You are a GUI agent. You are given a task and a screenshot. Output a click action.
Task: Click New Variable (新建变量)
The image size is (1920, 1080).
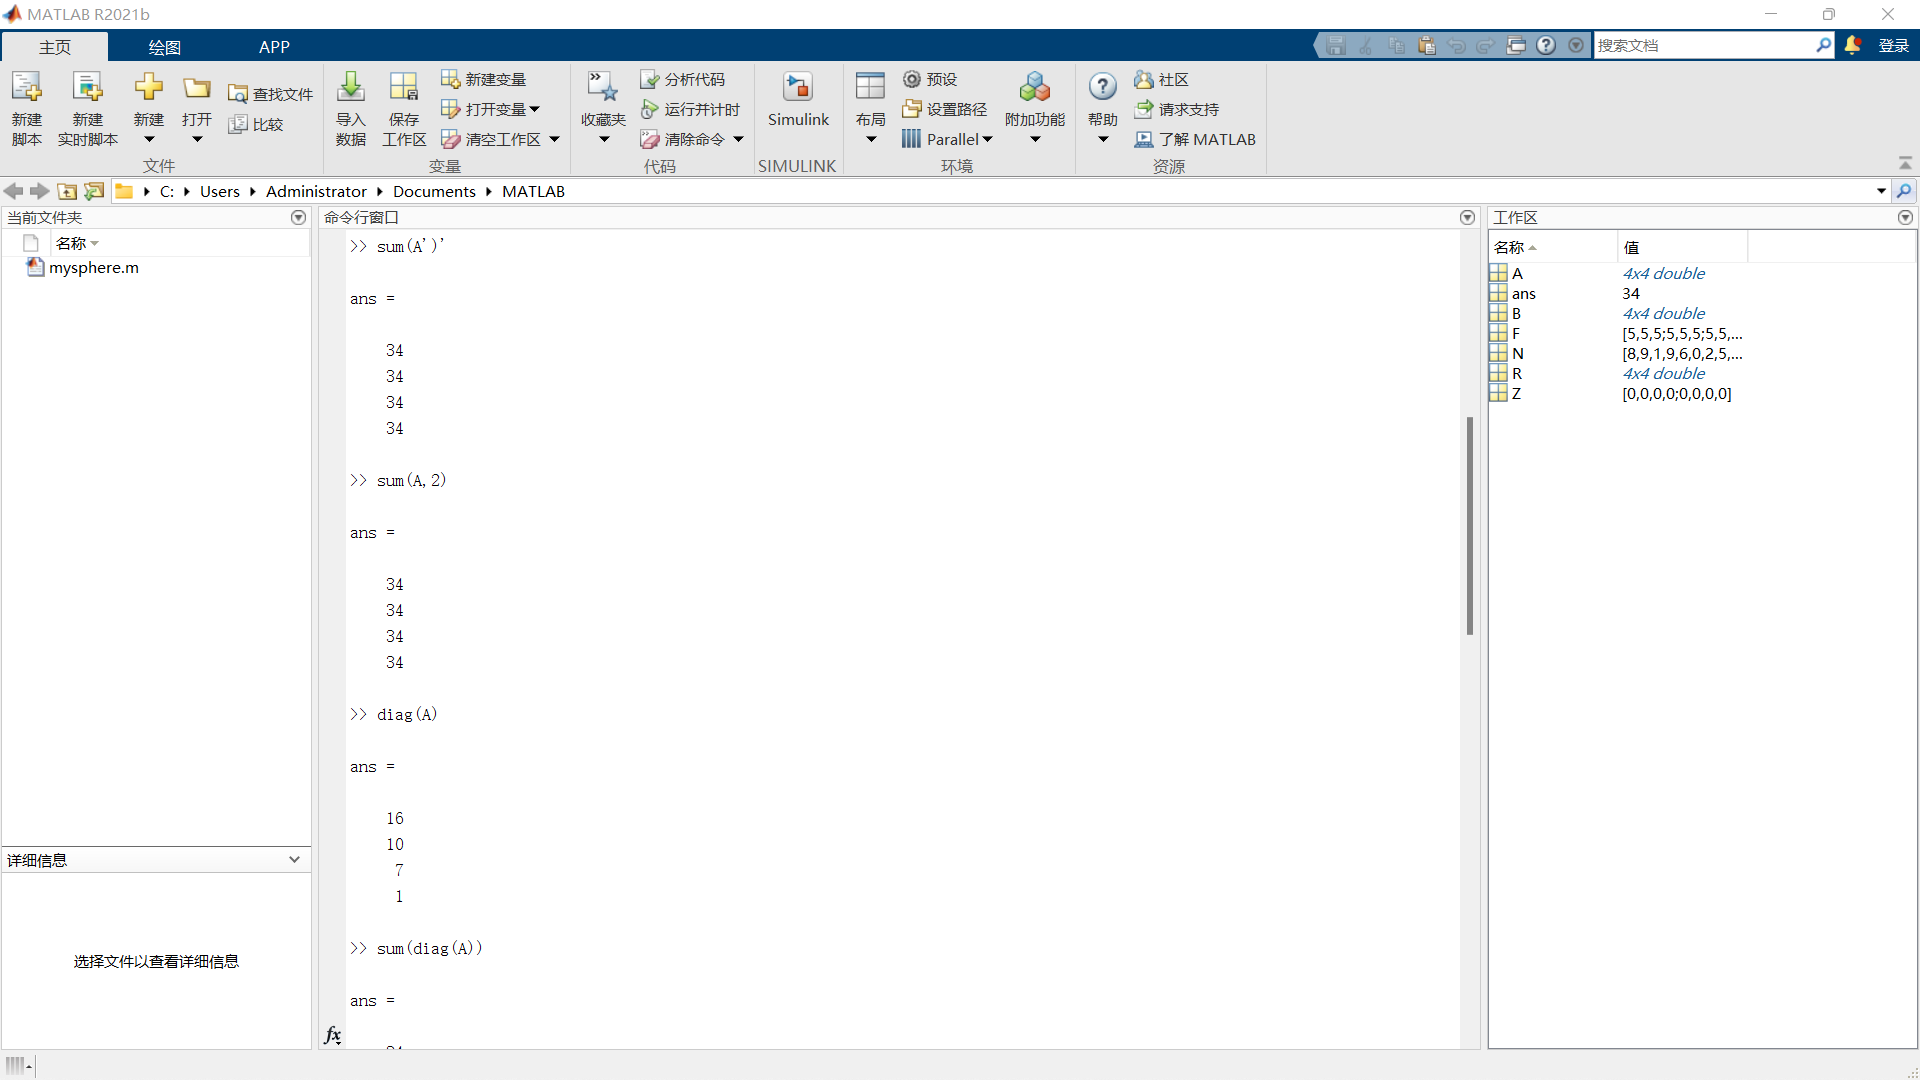point(484,79)
